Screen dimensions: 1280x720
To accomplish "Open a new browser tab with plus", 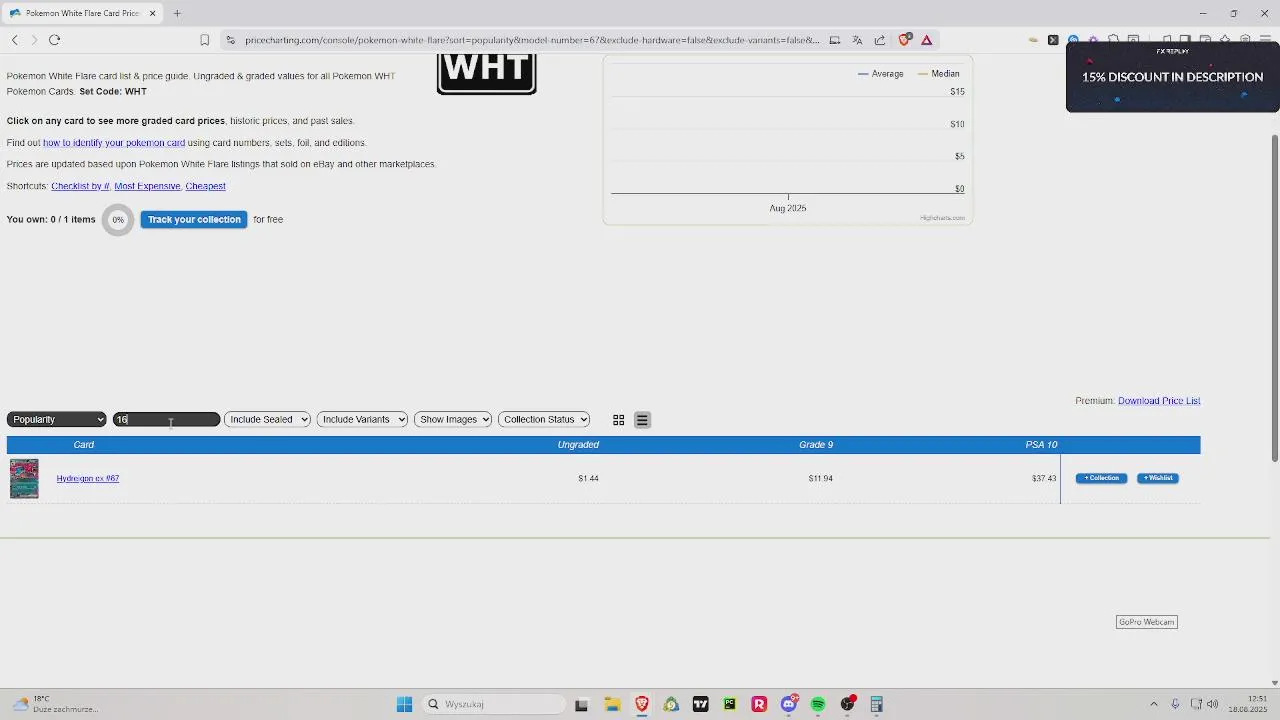I will pyautogui.click(x=177, y=13).
